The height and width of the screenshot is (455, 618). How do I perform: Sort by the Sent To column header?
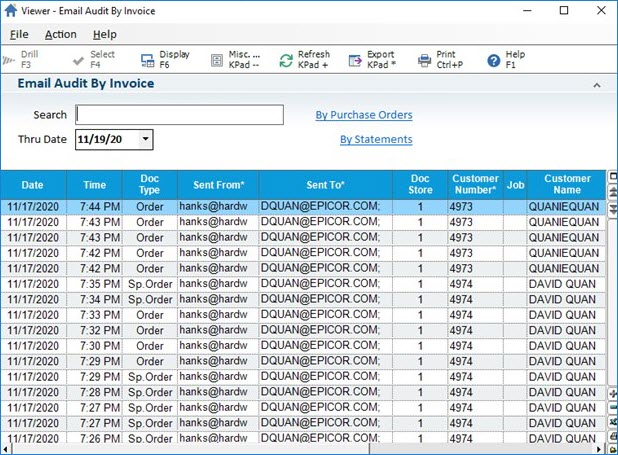point(324,184)
